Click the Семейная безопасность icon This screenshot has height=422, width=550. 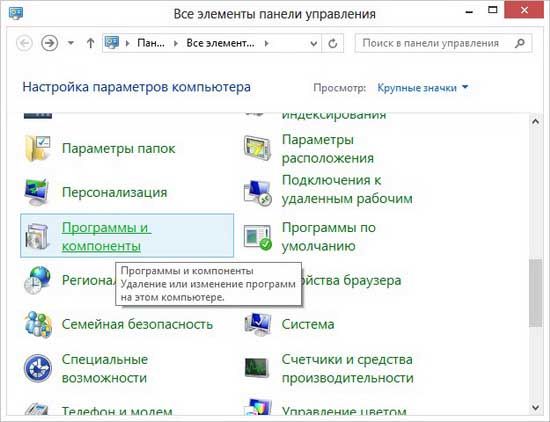tap(39, 324)
